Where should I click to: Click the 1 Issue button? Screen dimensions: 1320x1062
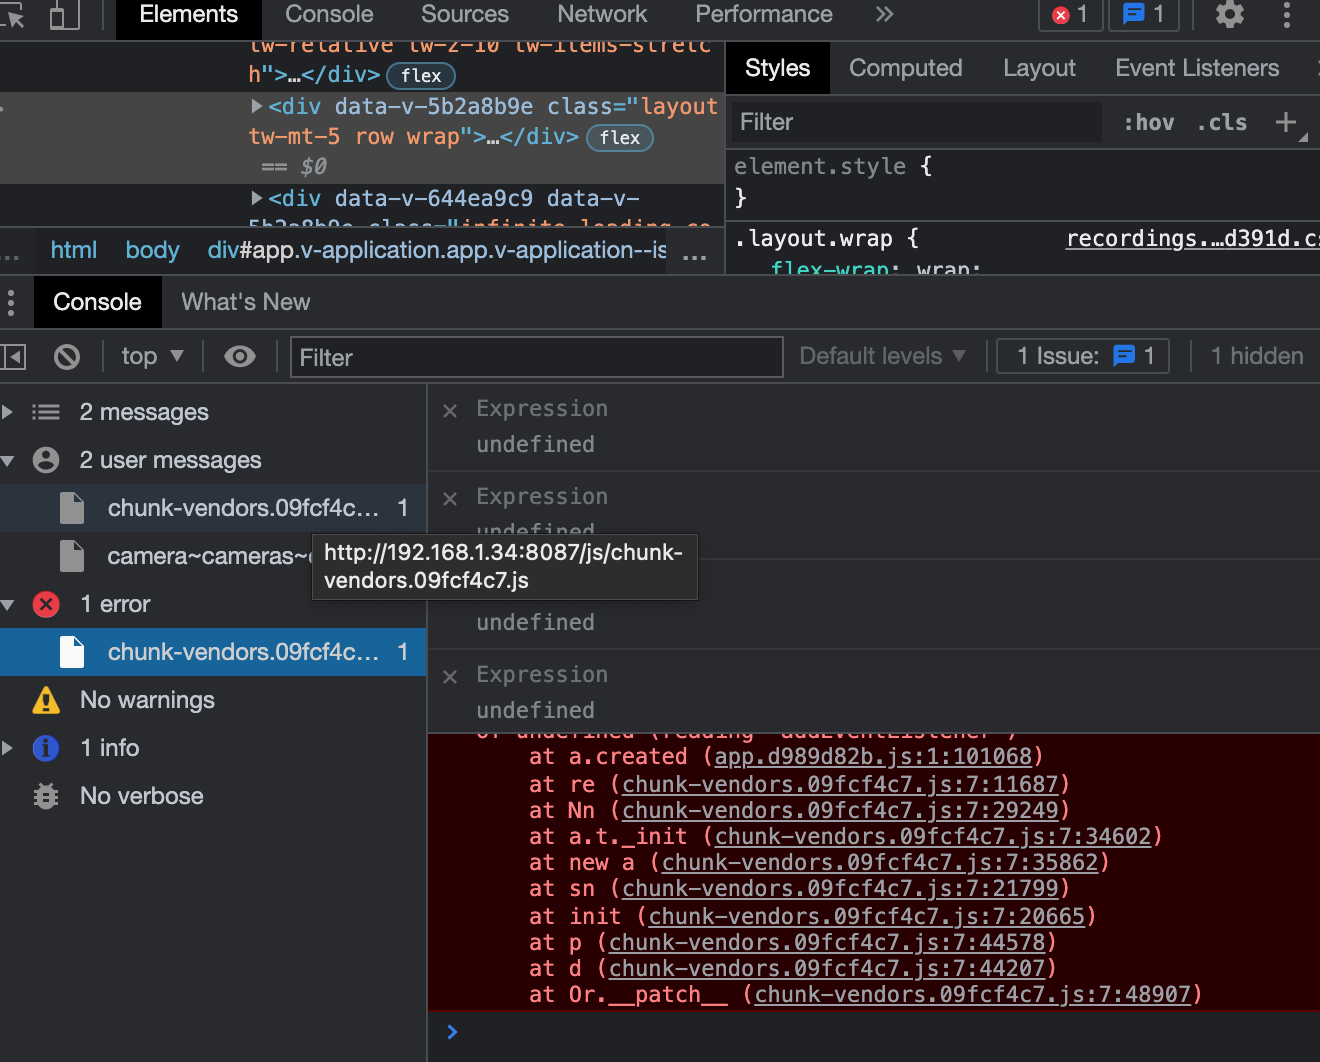pos(1084,356)
